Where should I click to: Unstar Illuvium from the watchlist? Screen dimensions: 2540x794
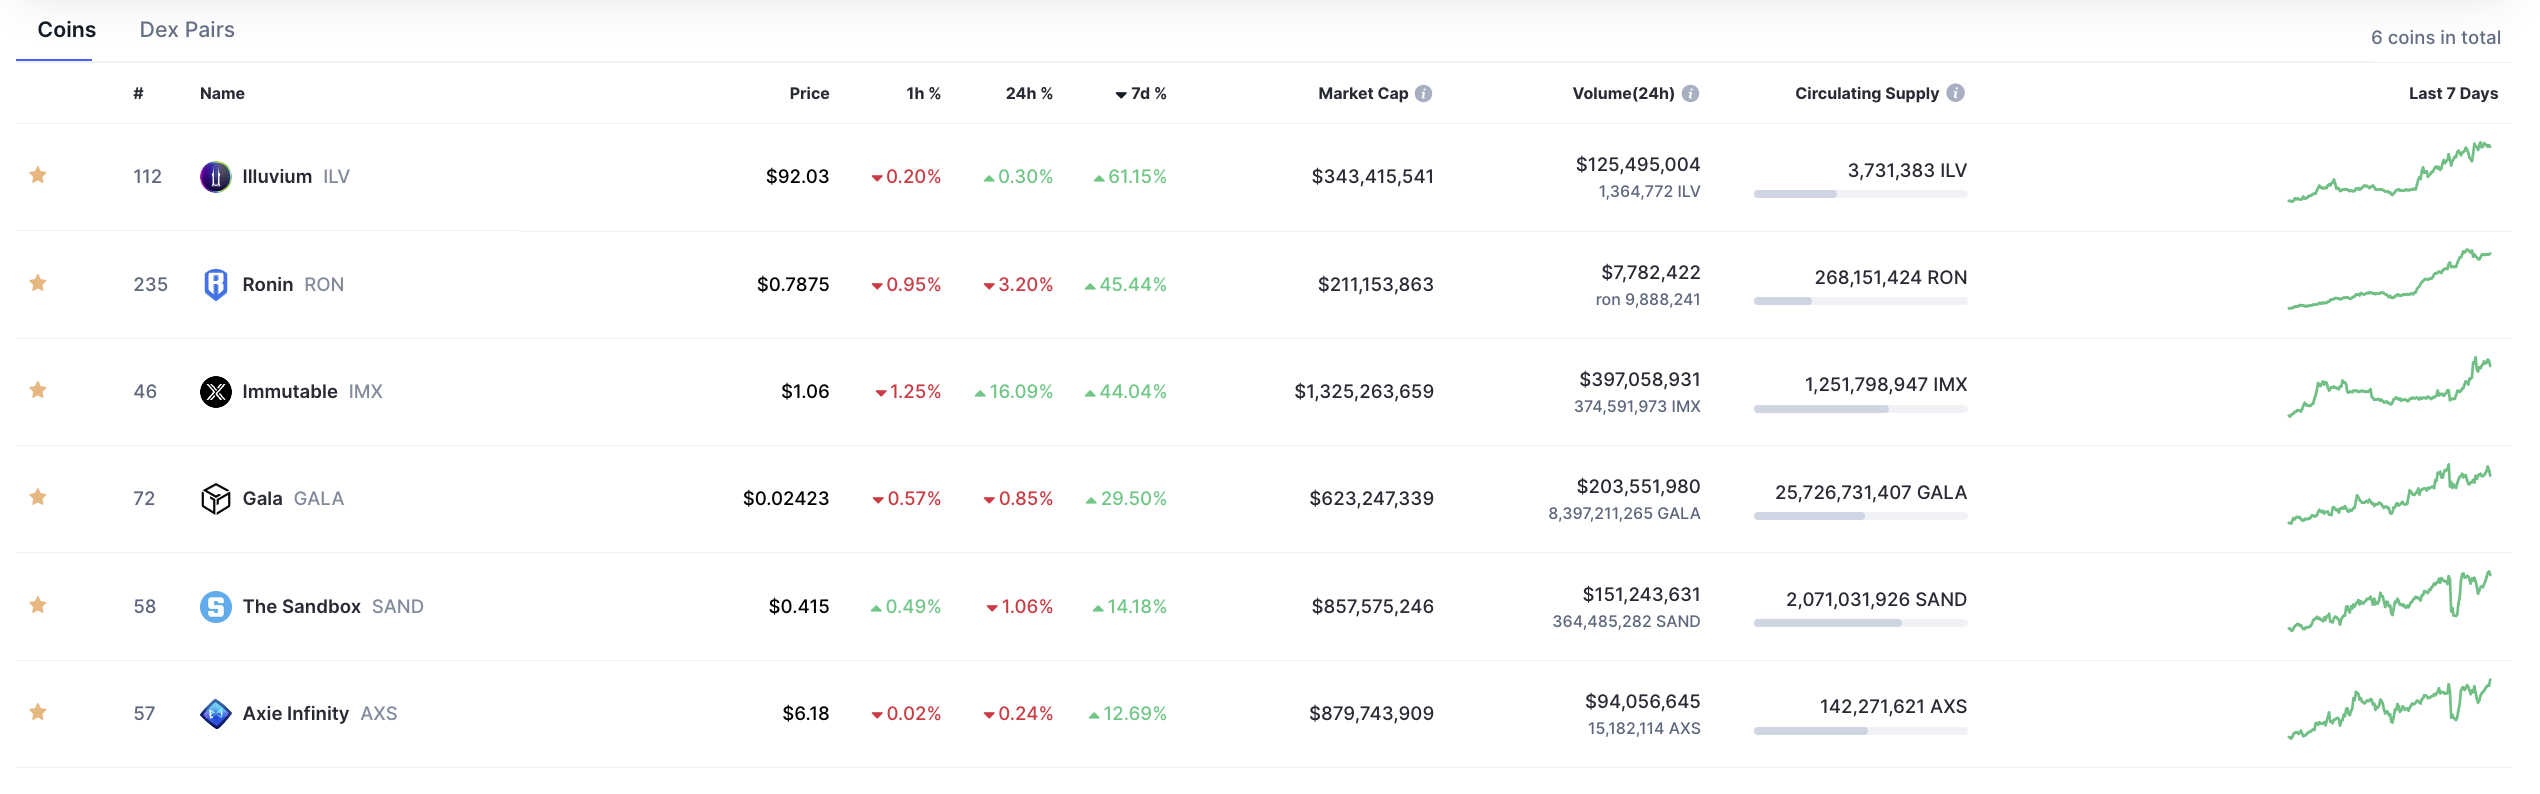[x=38, y=175]
